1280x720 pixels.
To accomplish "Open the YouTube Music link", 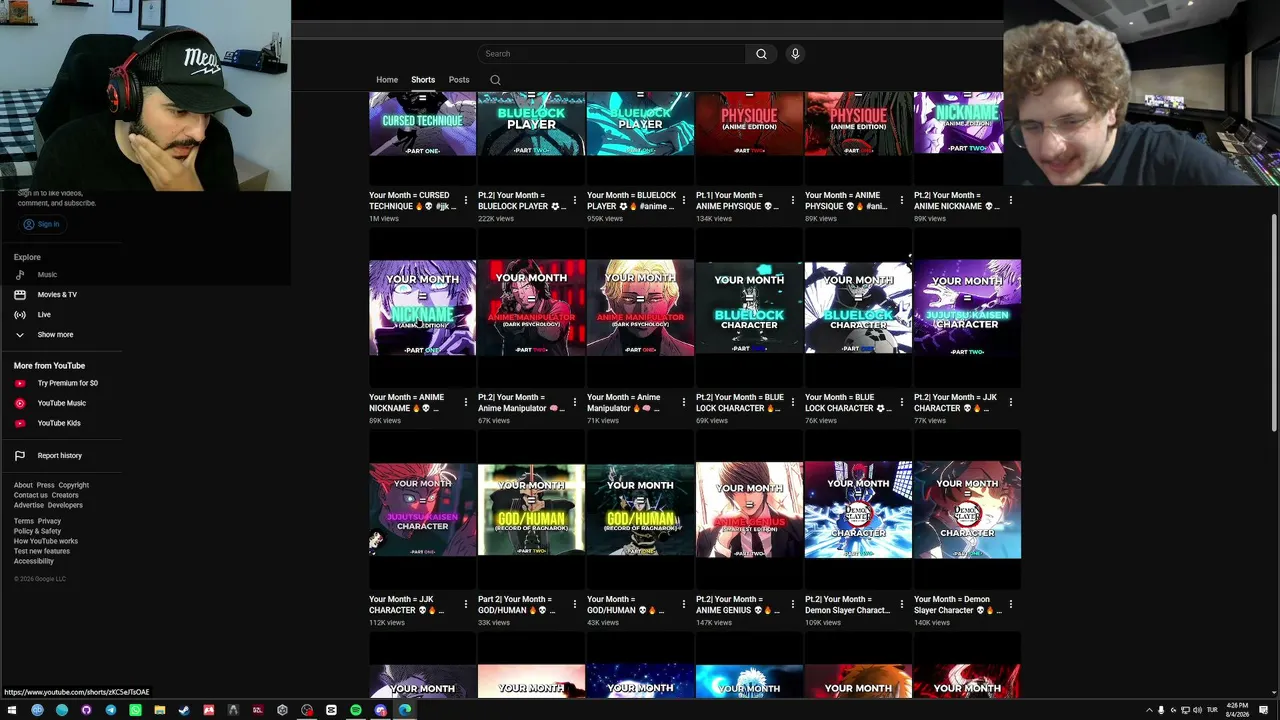I will (x=62, y=403).
